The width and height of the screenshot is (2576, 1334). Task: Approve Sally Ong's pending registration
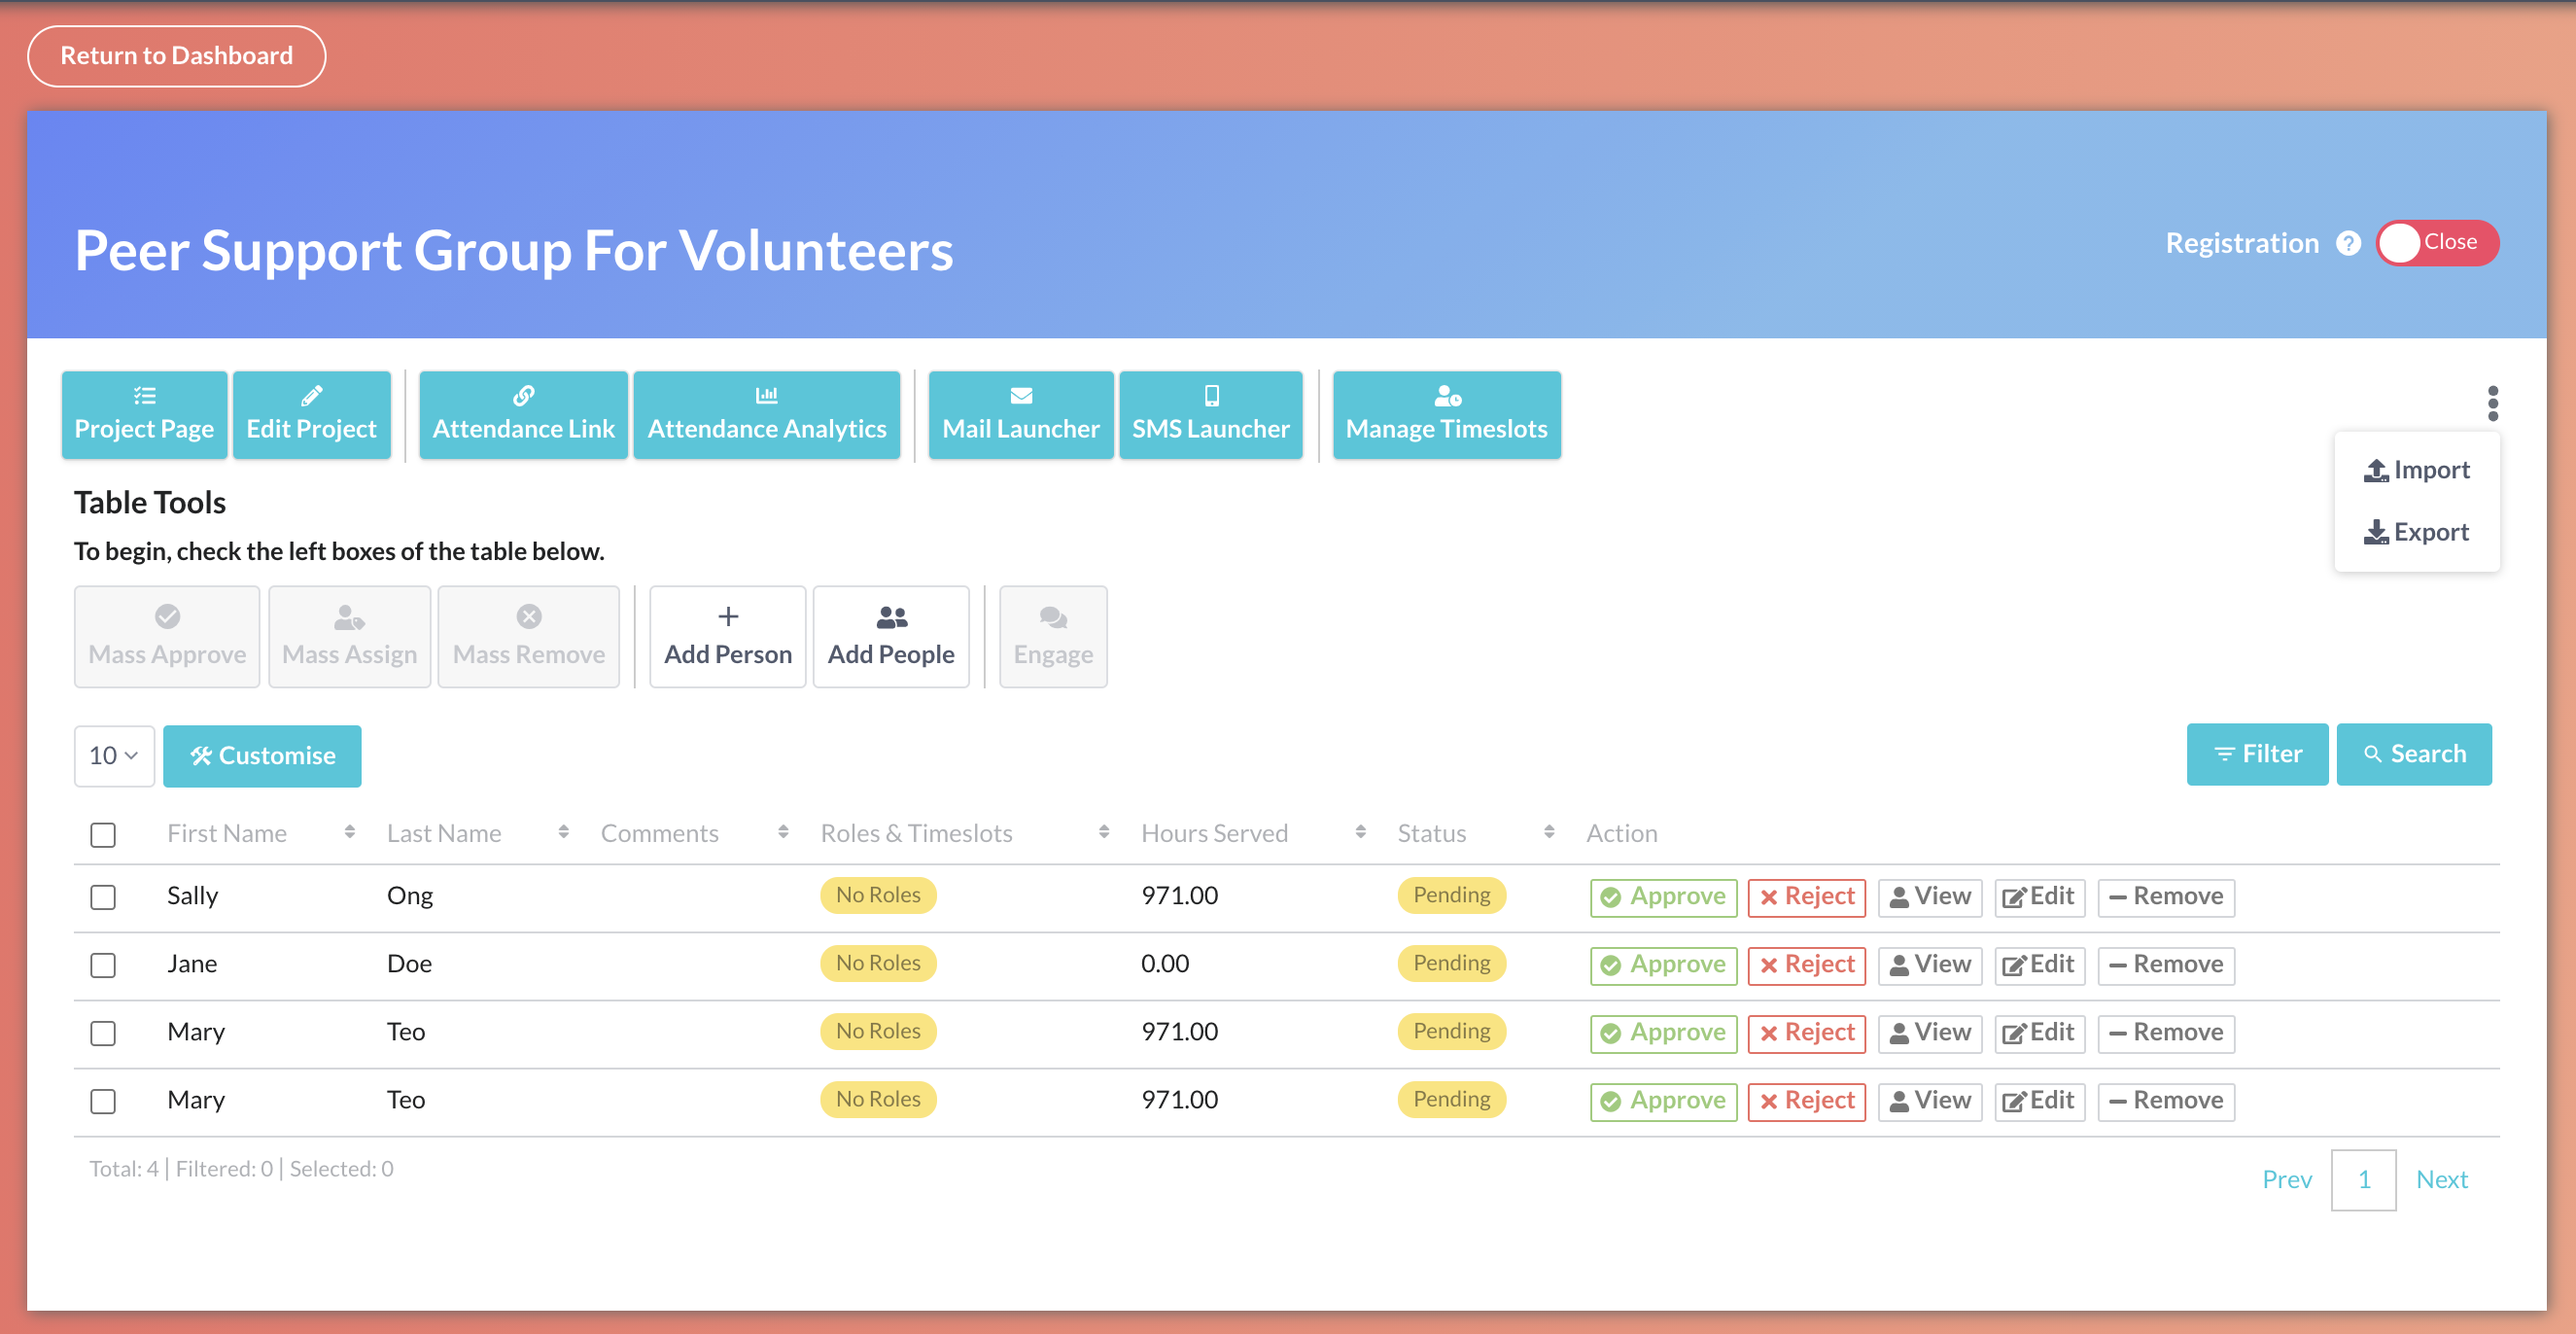(x=1663, y=897)
